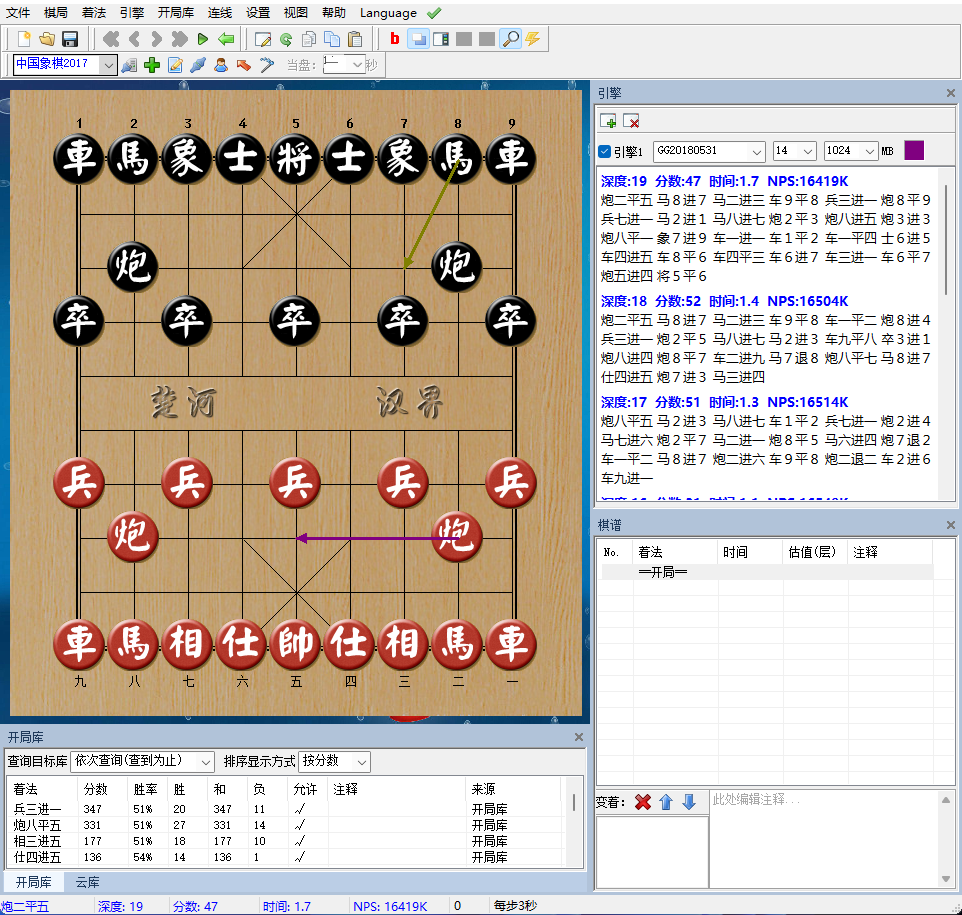Open the 棋局 menu
The image size is (962, 915).
click(56, 13)
